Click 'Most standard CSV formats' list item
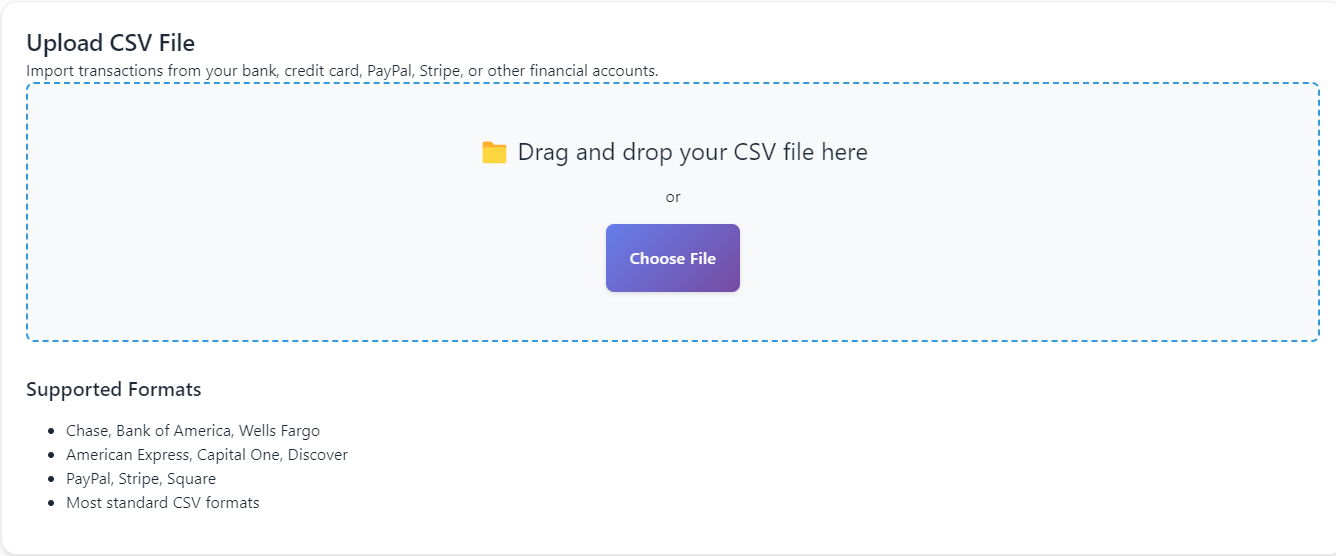This screenshot has width=1336, height=556. point(163,503)
